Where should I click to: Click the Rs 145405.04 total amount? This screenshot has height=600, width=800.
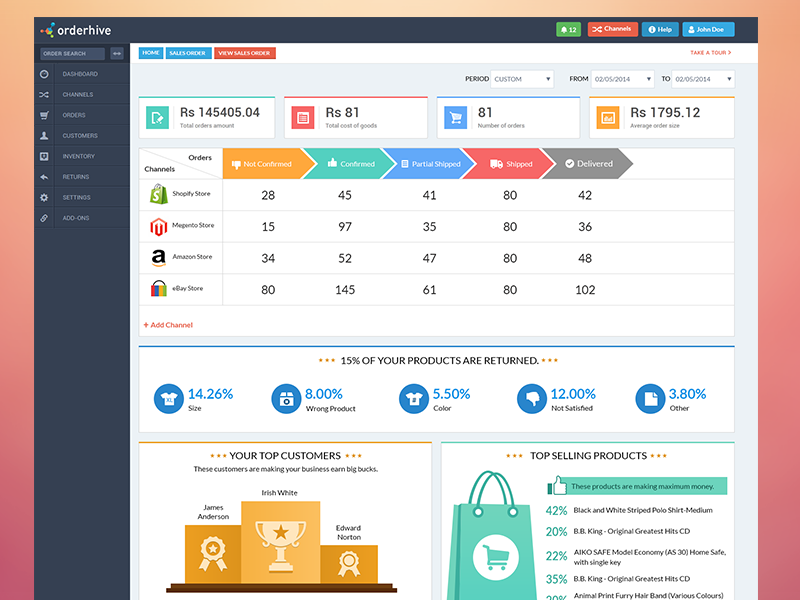(220, 112)
